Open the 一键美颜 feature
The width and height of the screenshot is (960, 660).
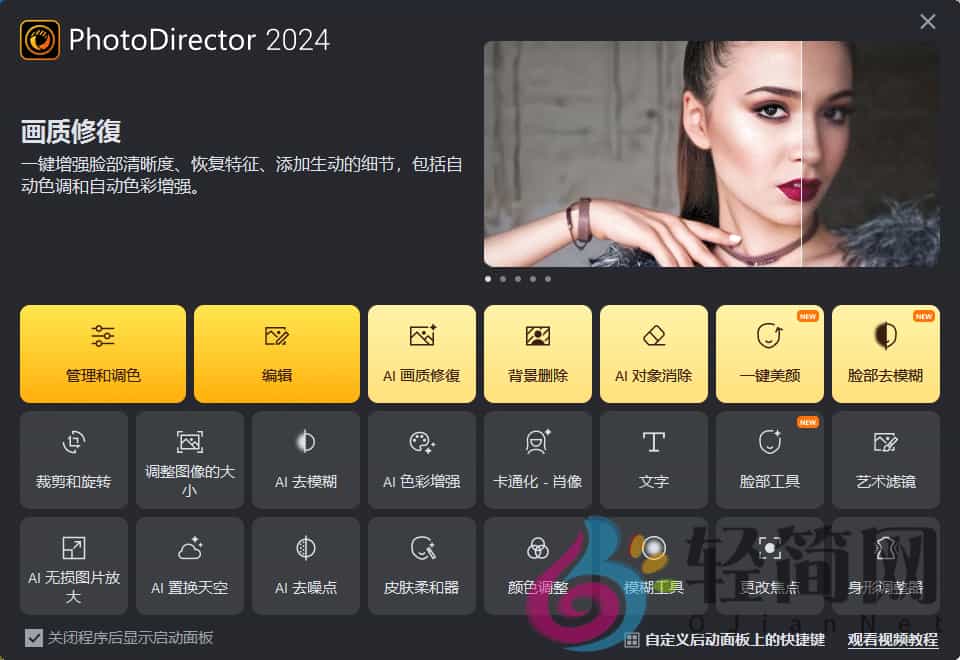tap(770, 353)
